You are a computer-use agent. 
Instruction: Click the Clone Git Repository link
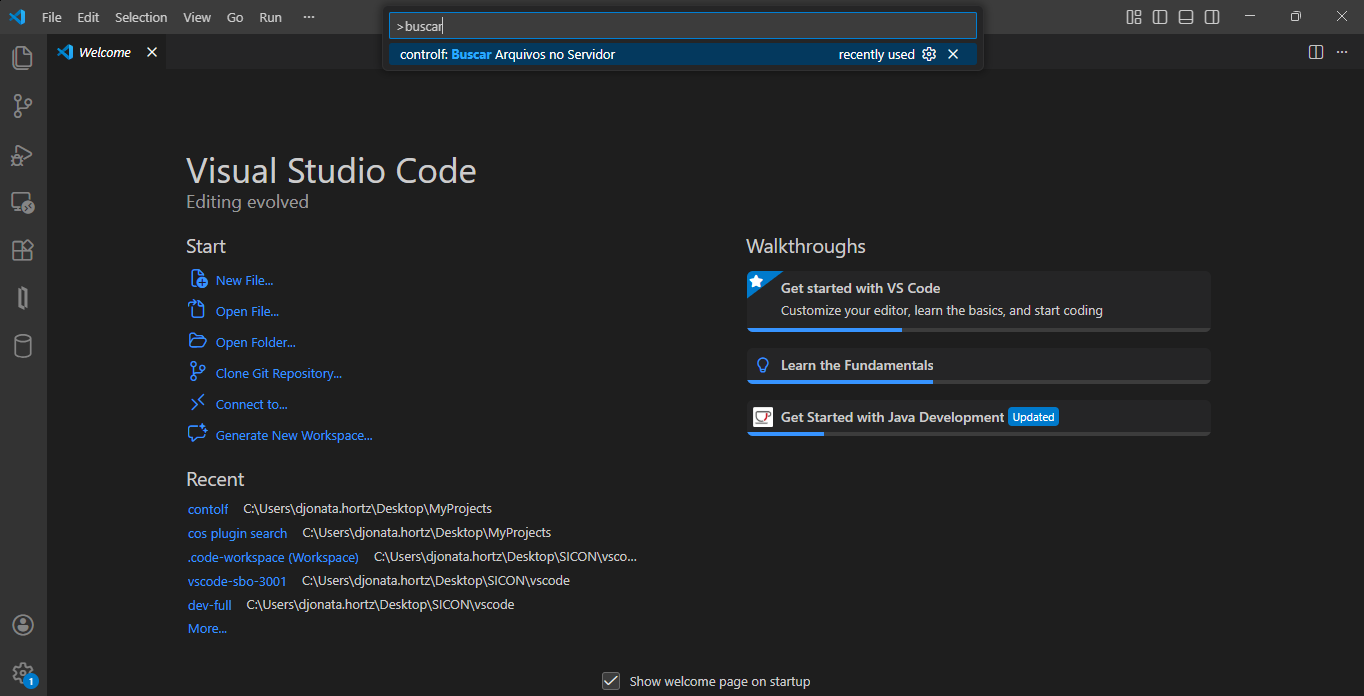(279, 374)
